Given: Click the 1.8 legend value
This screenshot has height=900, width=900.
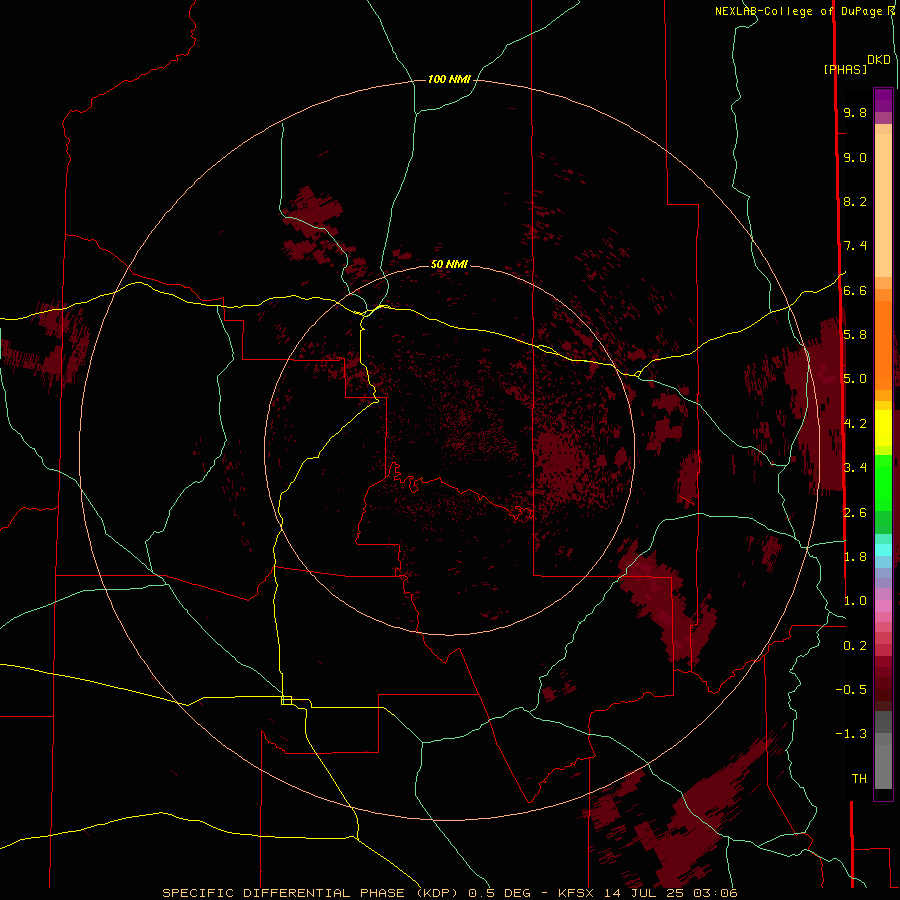Looking at the screenshot, I should pyautogui.click(x=855, y=557).
